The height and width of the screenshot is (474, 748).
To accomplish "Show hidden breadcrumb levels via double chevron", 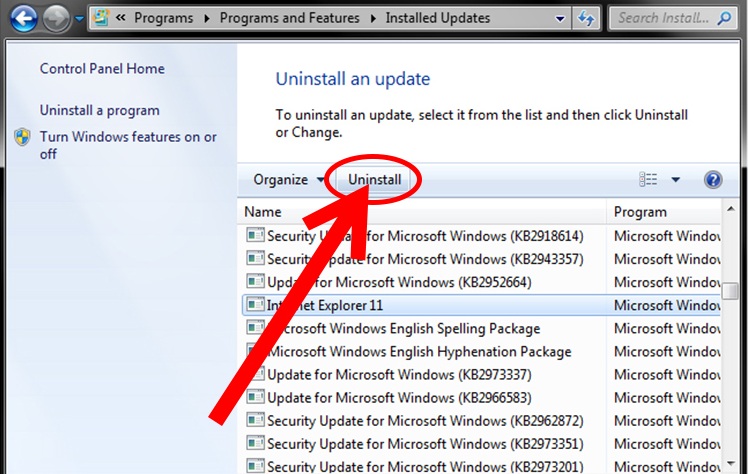I will 120,18.
